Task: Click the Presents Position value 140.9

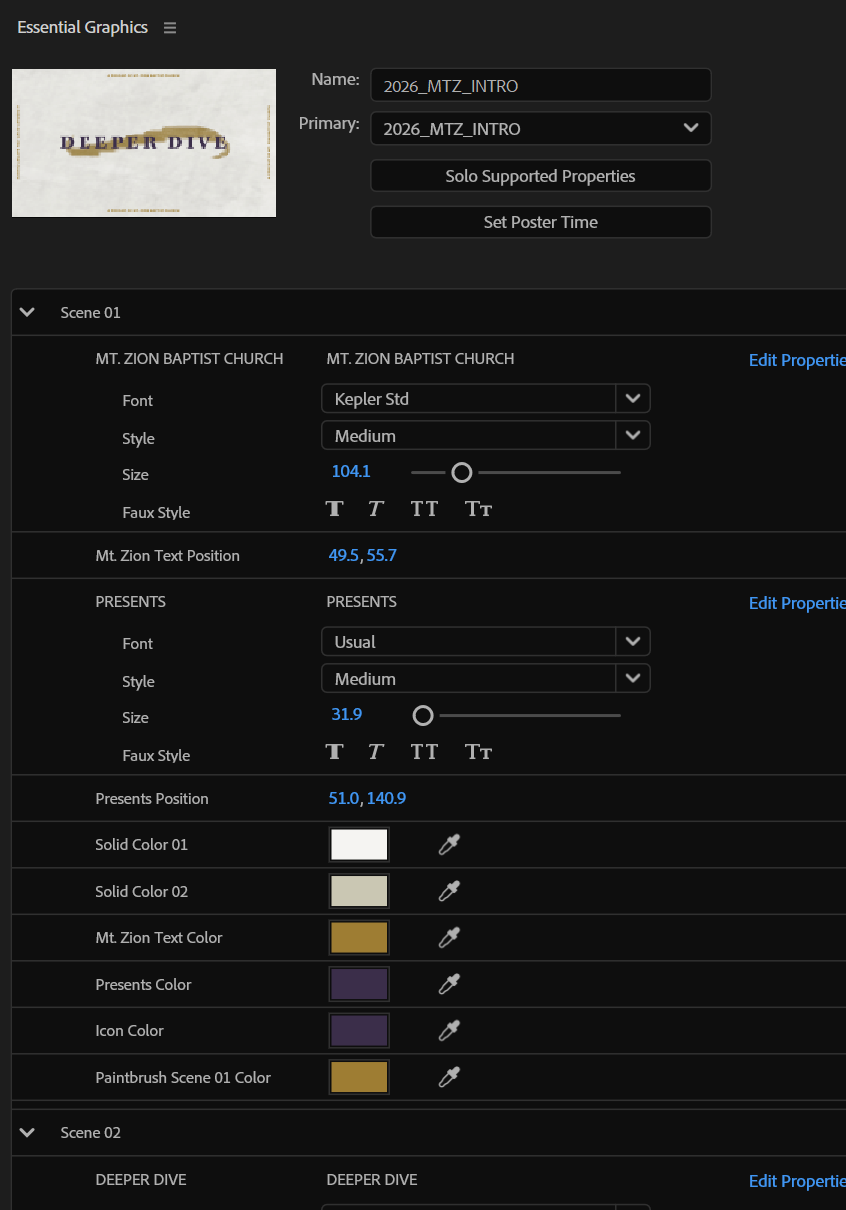Action: pyautogui.click(x=386, y=798)
